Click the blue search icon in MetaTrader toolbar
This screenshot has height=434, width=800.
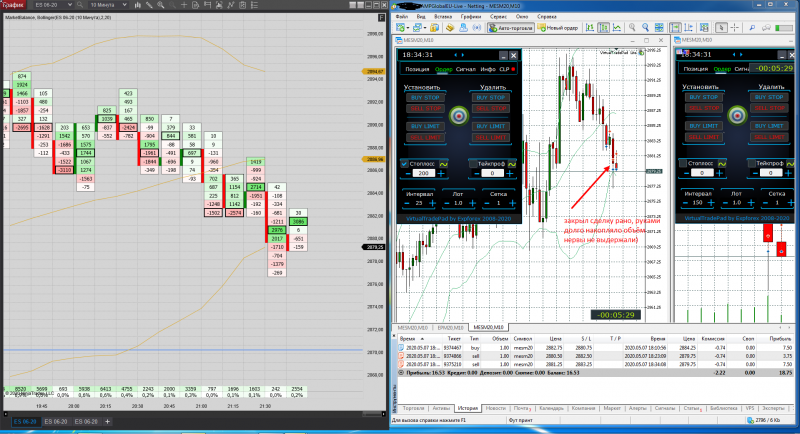(x=752, y=28)
